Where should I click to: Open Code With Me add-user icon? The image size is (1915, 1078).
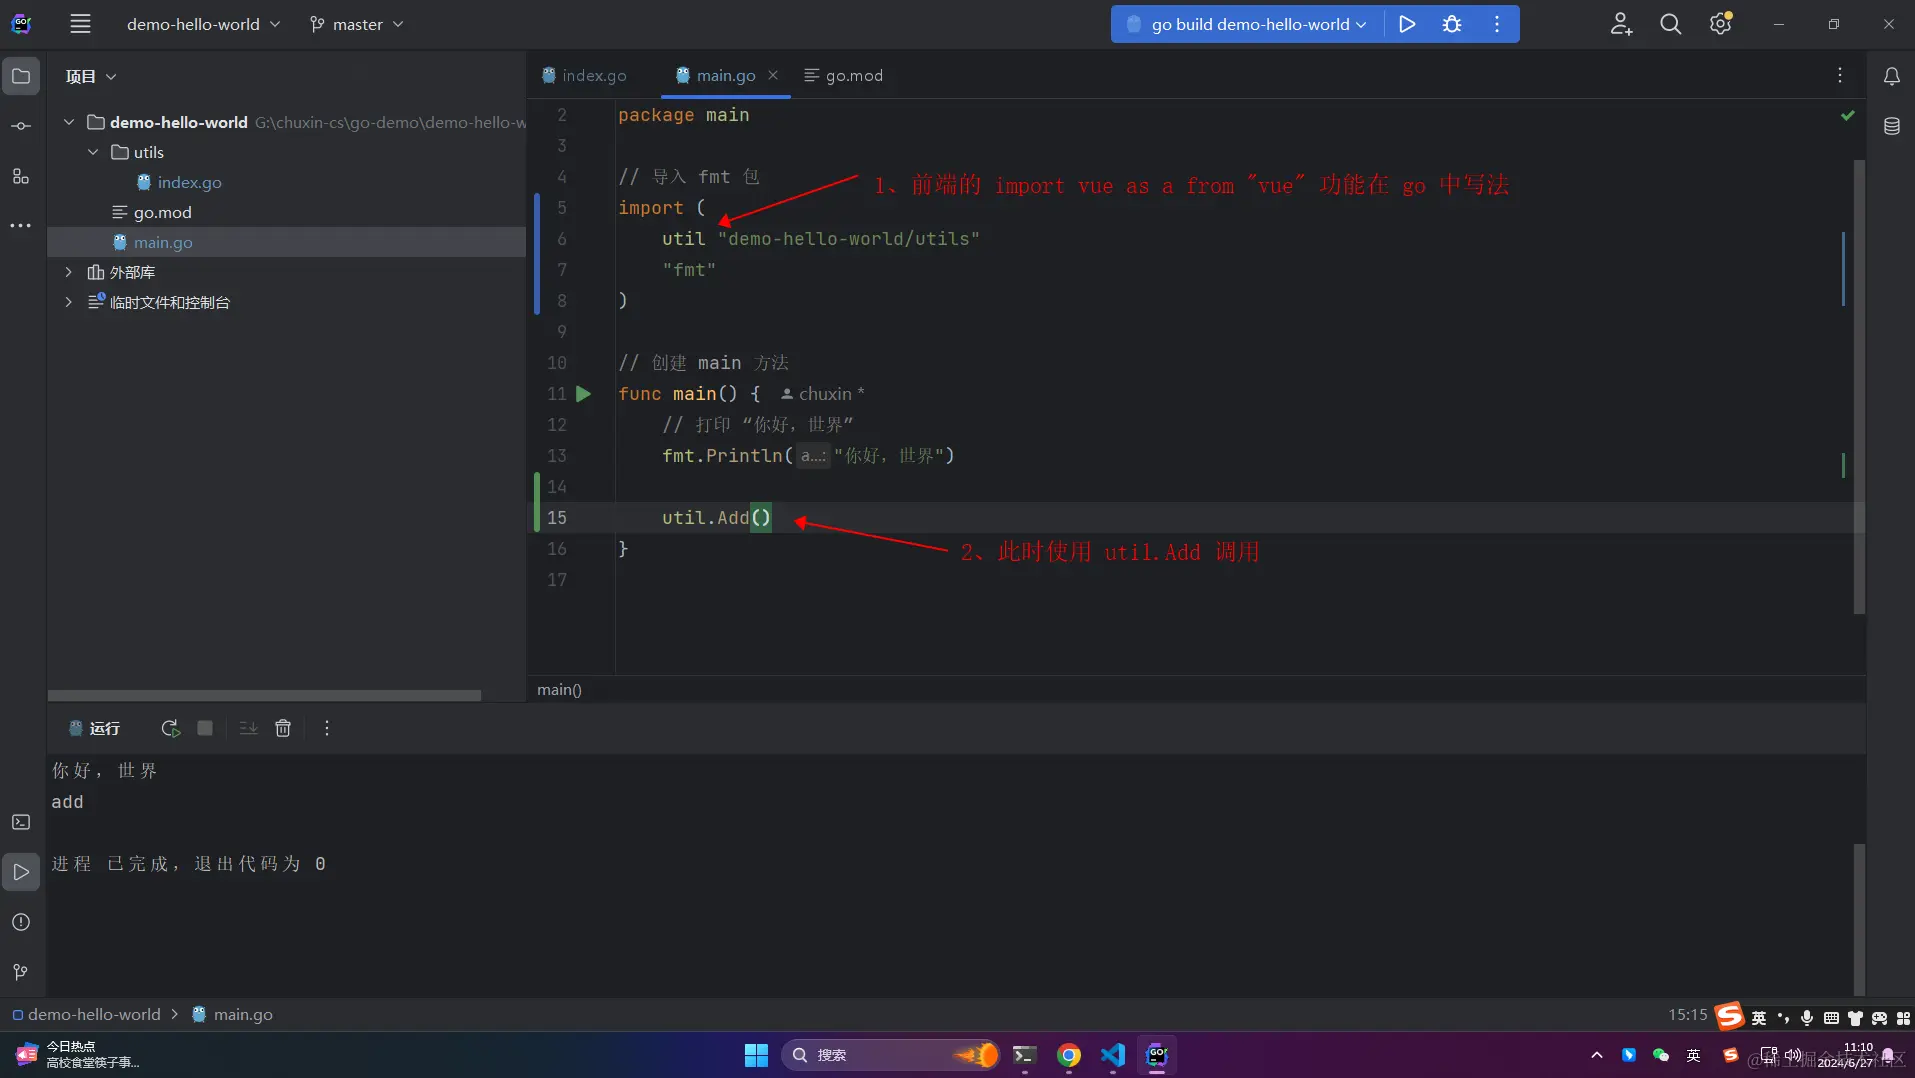pos(1621,24)
